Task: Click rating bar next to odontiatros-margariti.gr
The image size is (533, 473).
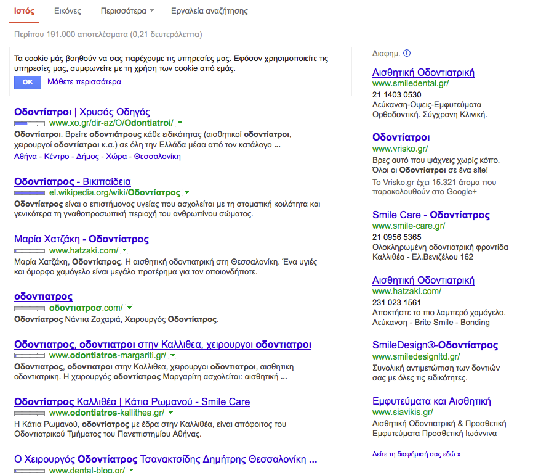Action: (x=29, y=356)
